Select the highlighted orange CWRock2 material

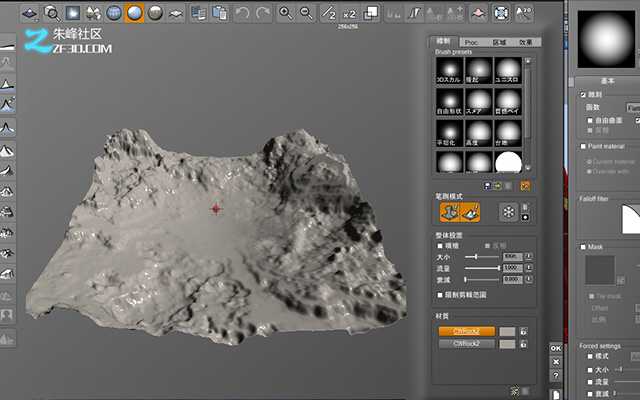[x=467, y=331]
